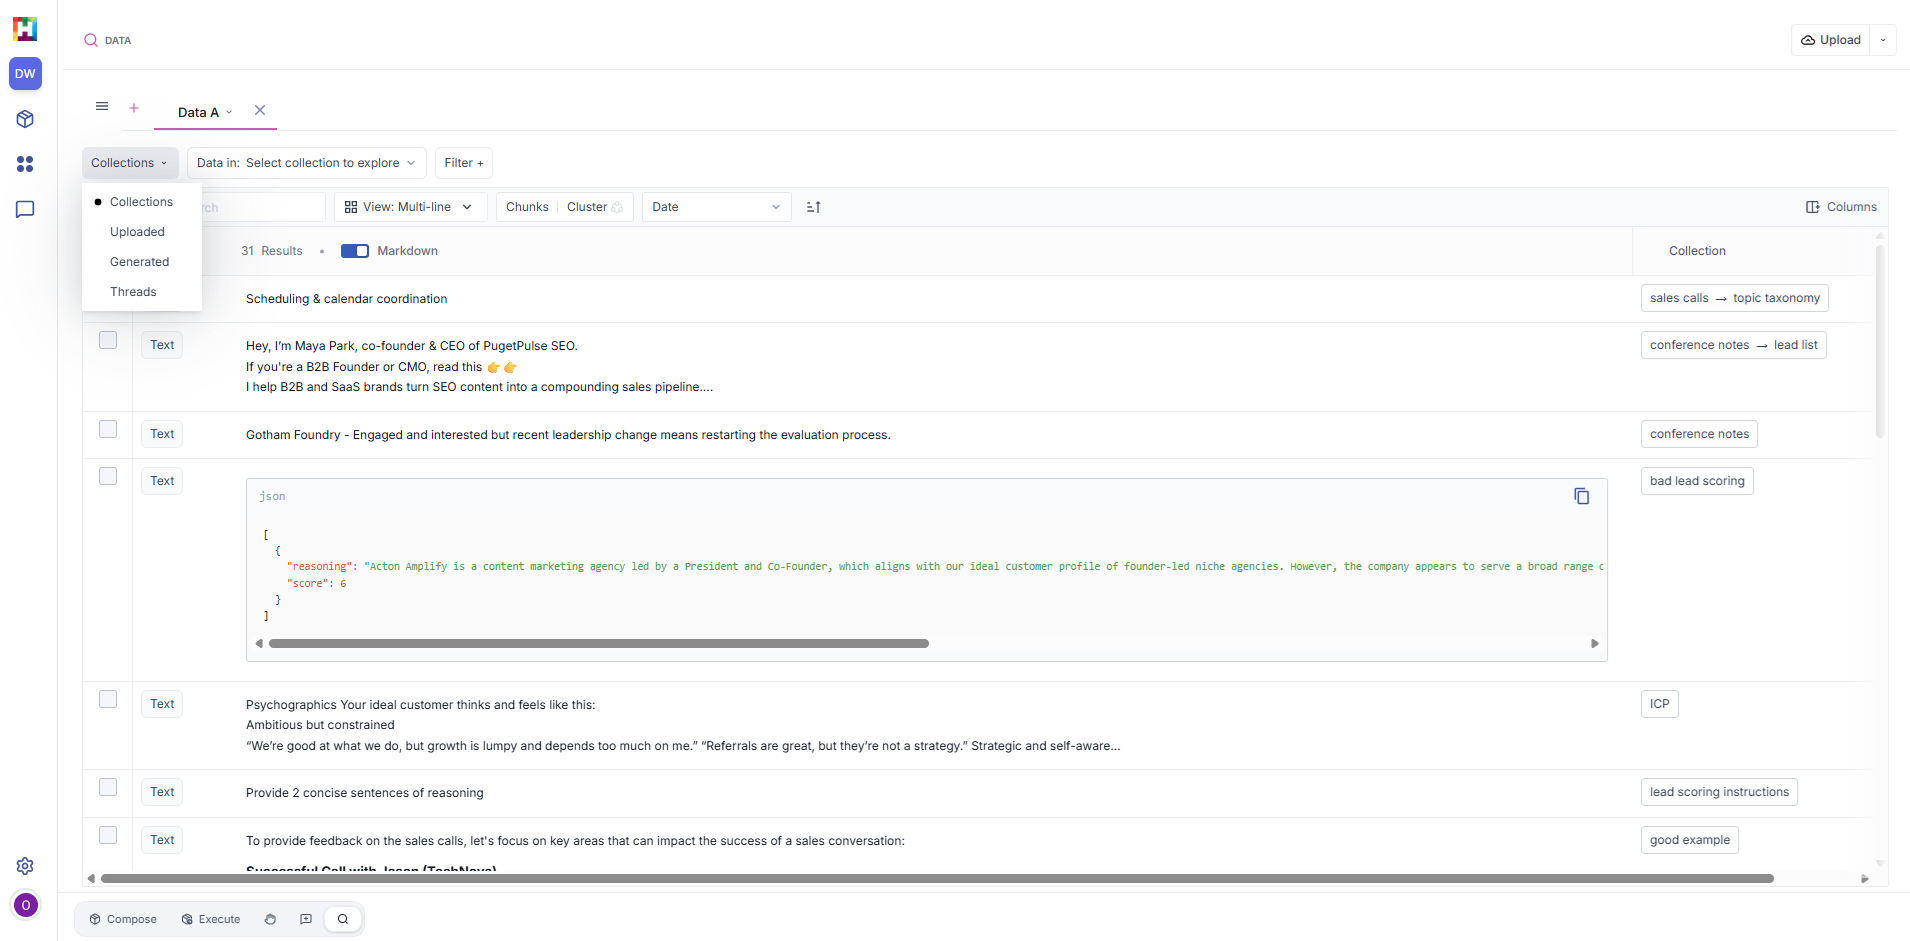Click the Chunks view option

[x=526, y=207]
